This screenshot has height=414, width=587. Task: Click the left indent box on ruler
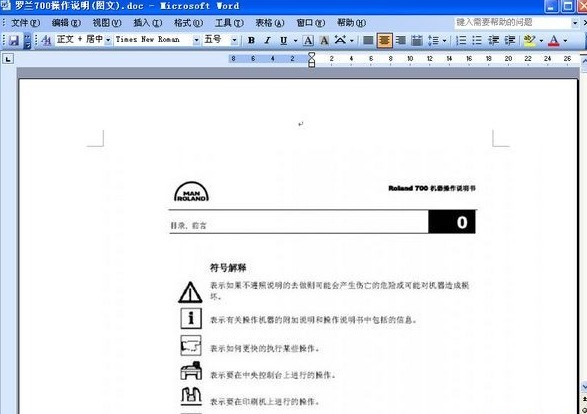pos(311,65)
